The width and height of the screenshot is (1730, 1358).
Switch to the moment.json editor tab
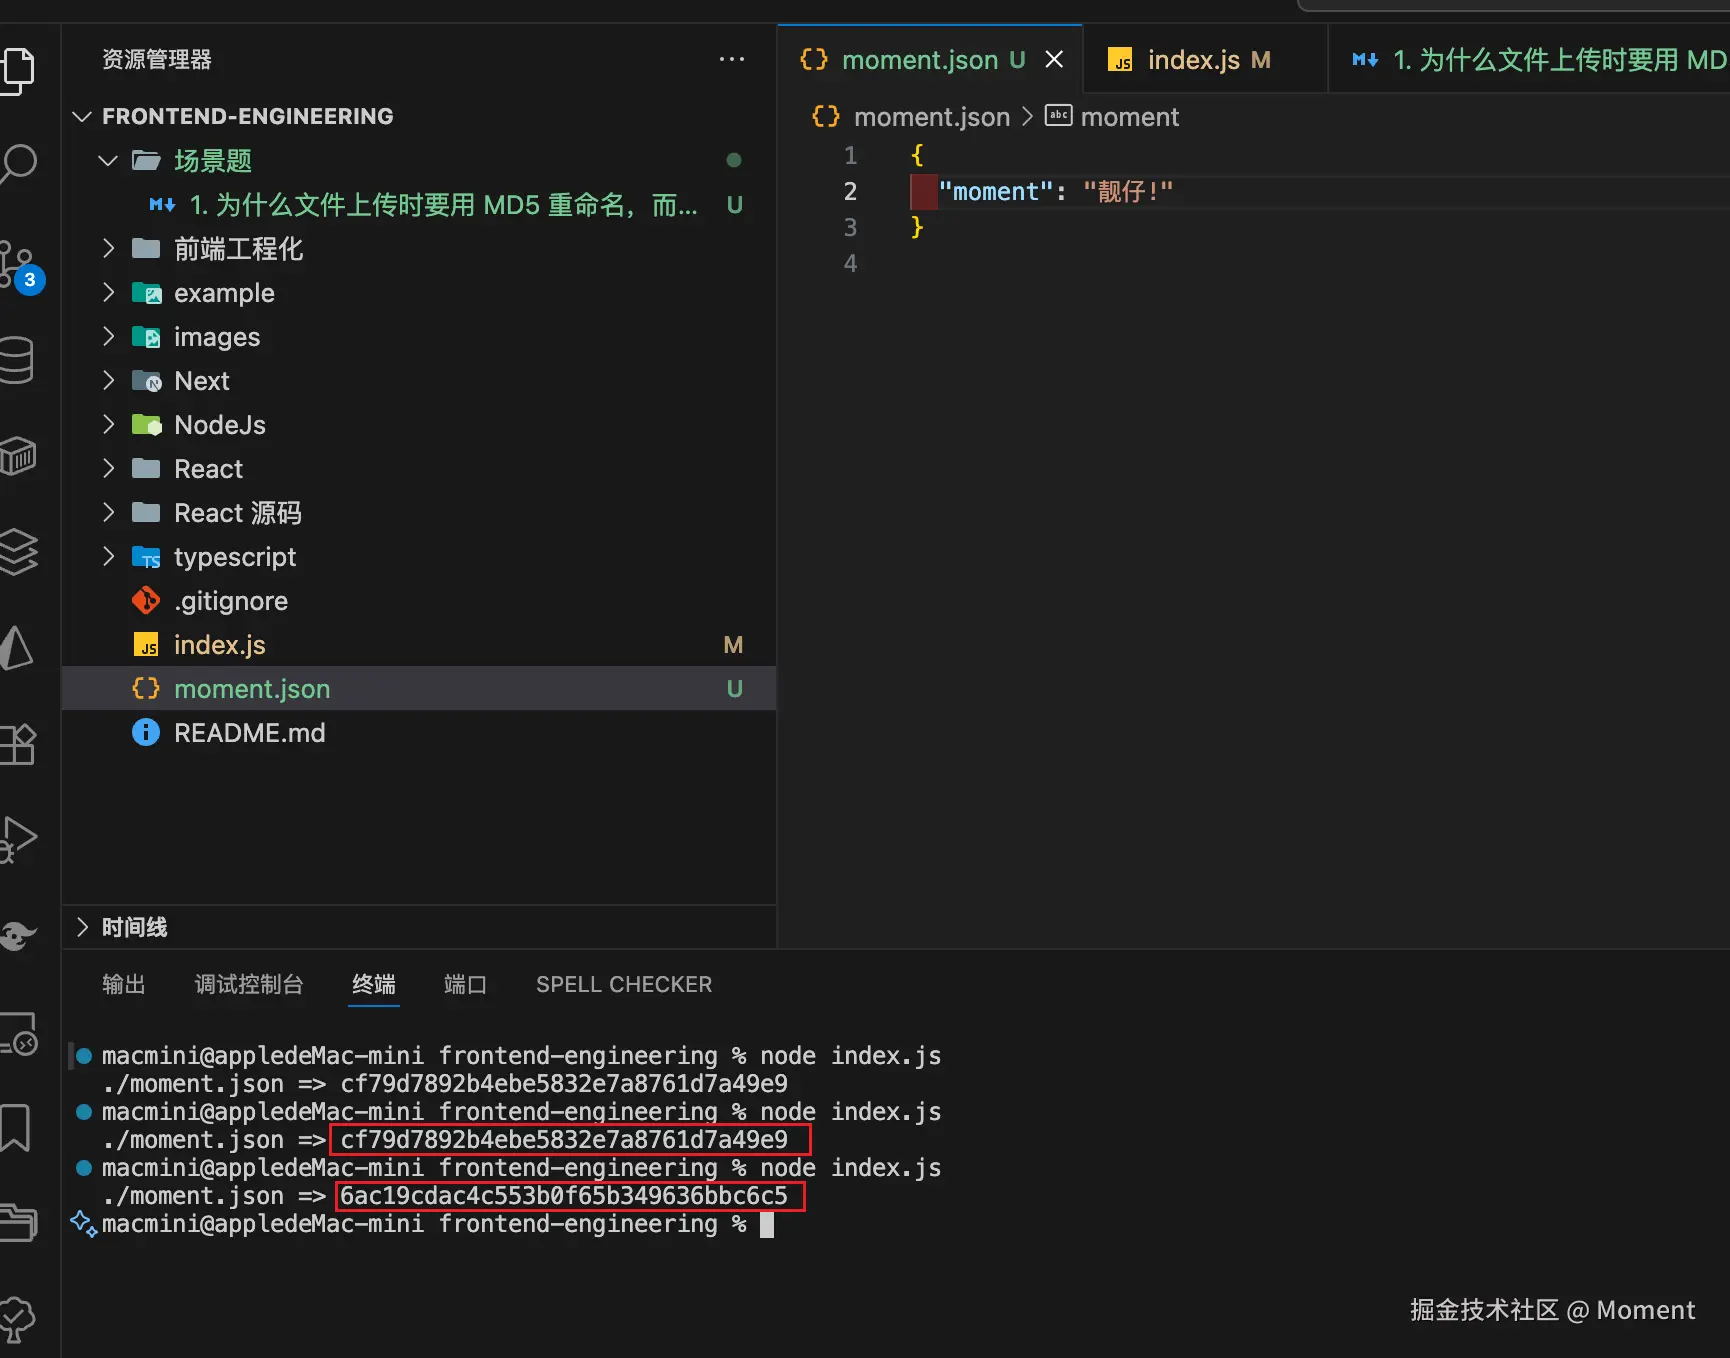[x=930, y=60]
